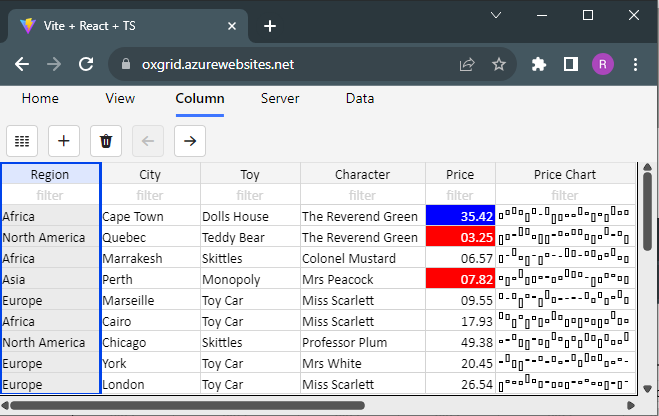Switch to the Home tab
Viewport: 659px width, 416px height.
pyautogui.click(x=40, y=99)
